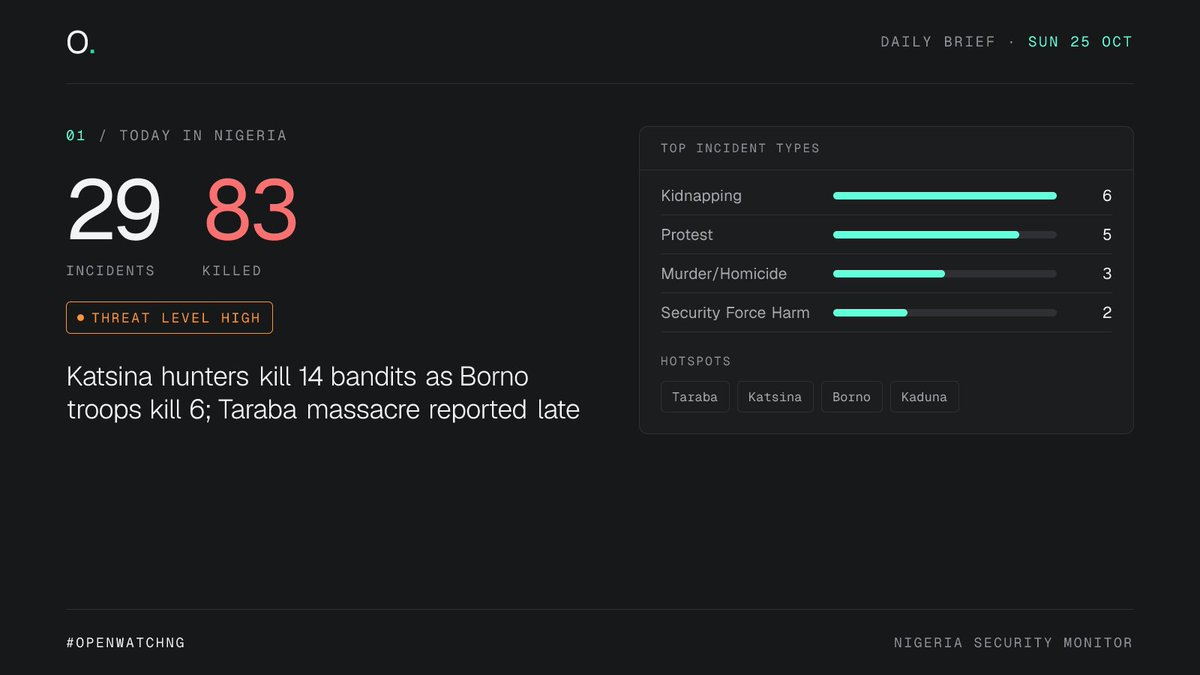This screenshot has height=675, width=1200.
Task: Select the TODAY IN NIGERIA section heading
Action: coord(203,135)
